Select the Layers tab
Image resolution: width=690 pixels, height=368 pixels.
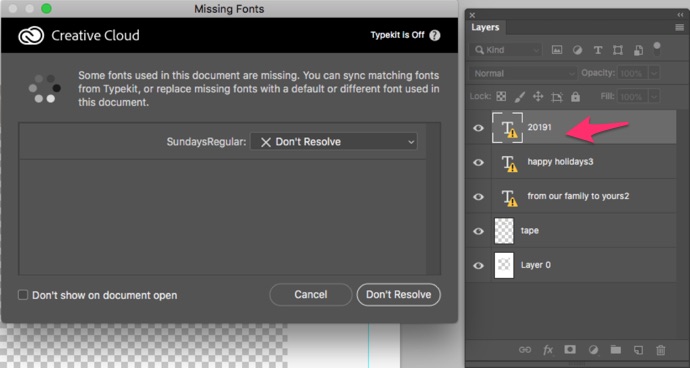485,27
